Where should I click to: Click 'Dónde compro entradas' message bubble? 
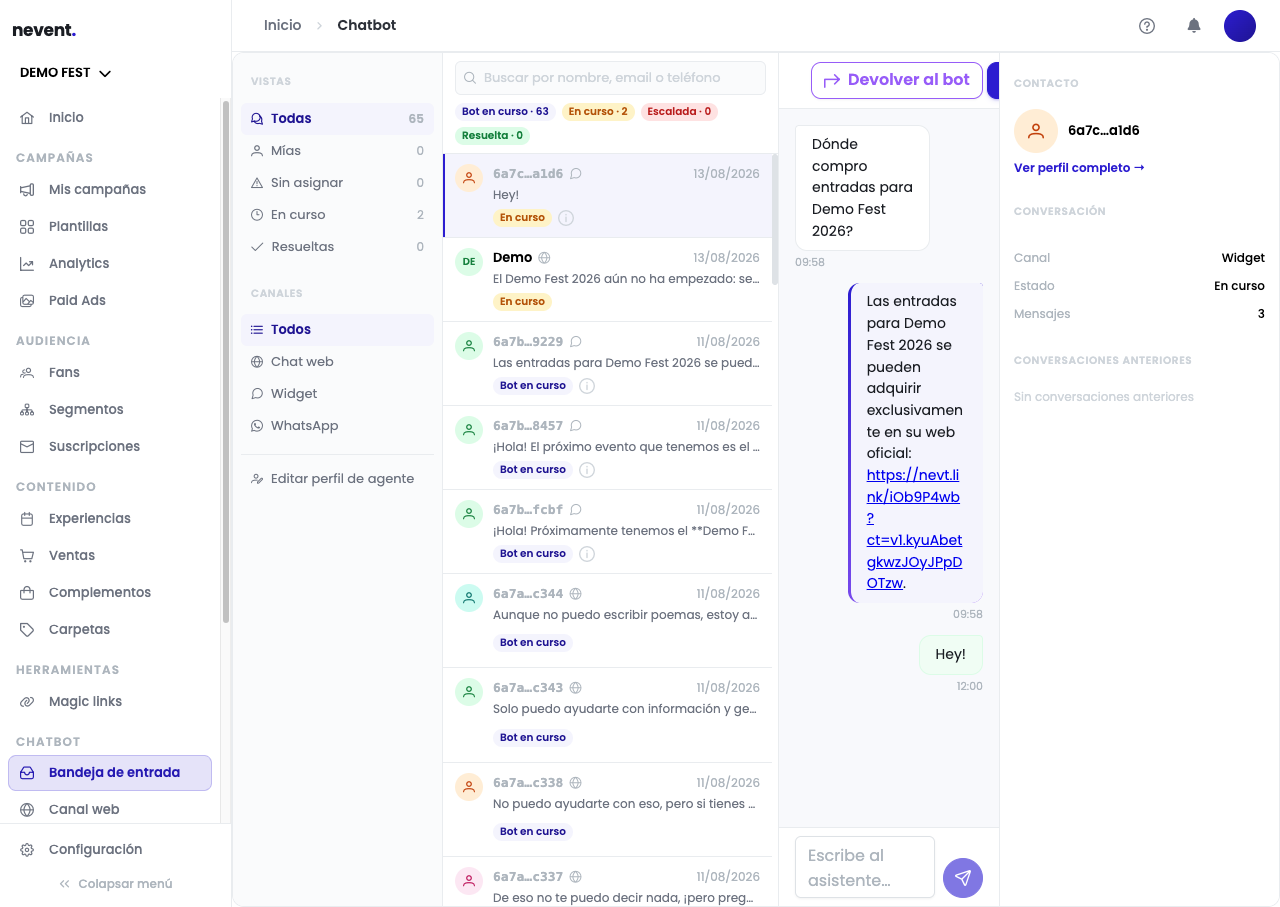click(862, 188)
